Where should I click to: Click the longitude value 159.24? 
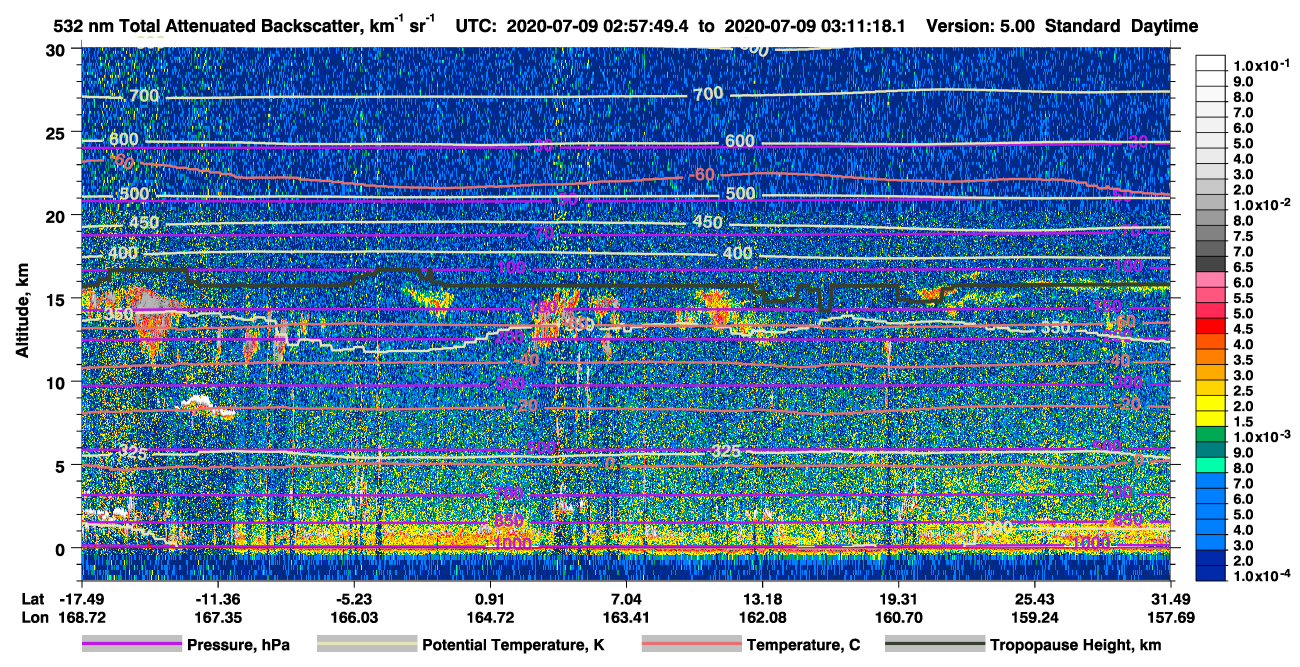click(x=1035, y=617)
